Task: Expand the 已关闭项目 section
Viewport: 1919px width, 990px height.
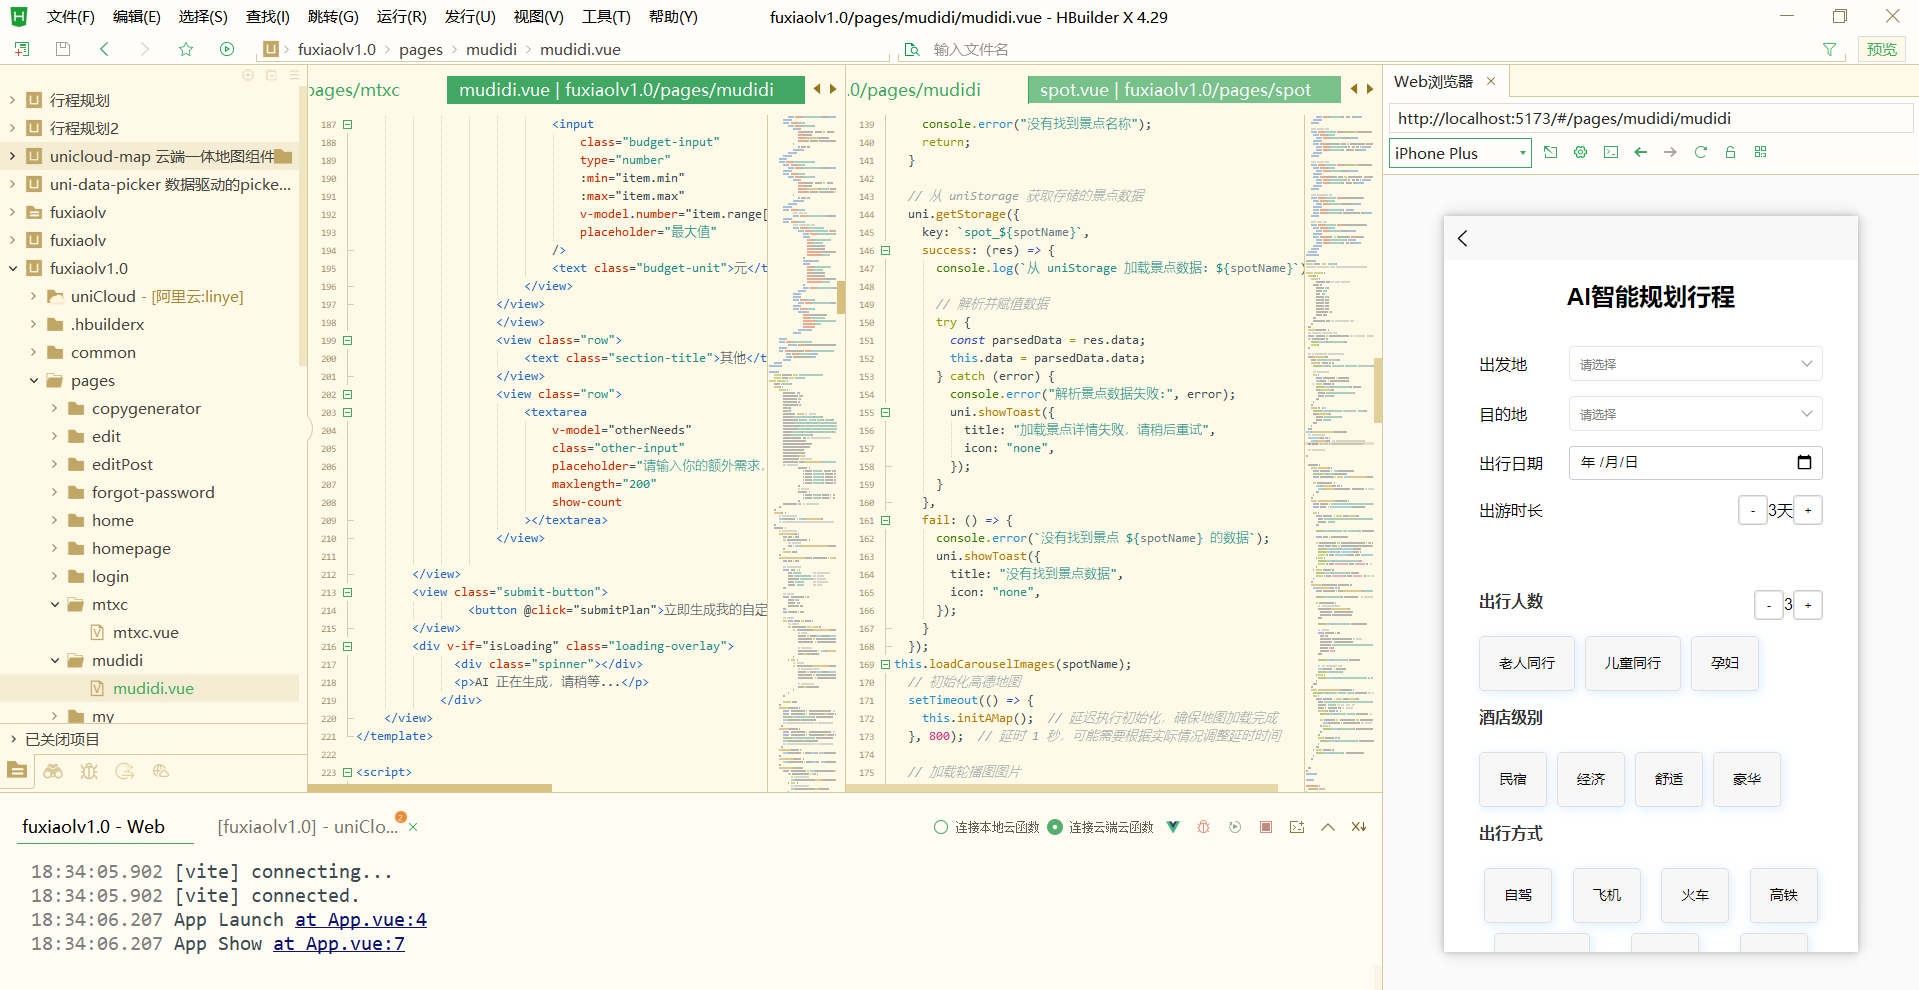Action: click(13, 739)
